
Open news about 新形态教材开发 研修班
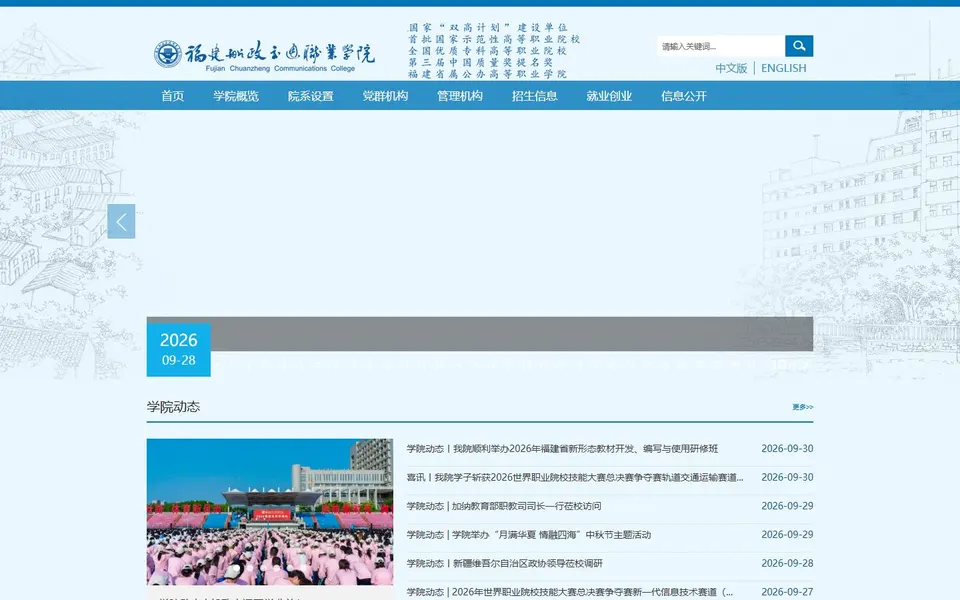point(562,448)
